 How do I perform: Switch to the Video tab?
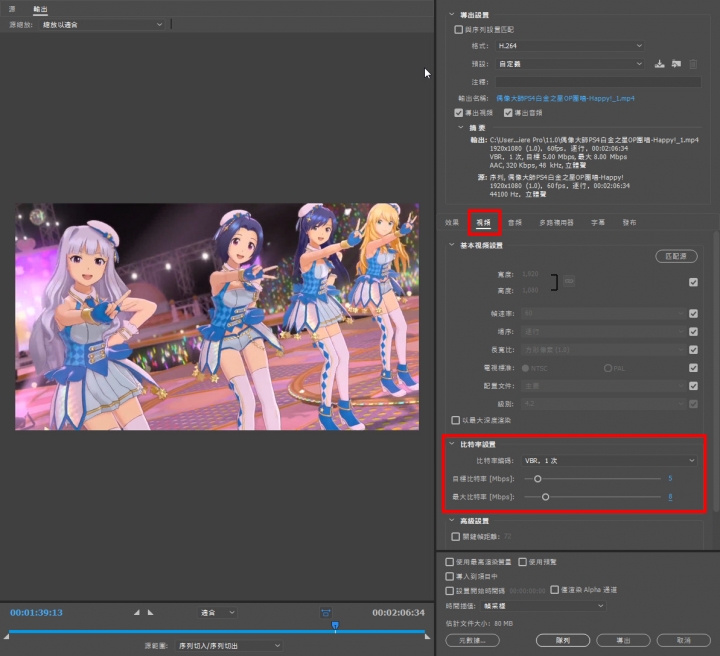[x=484, y=223]
